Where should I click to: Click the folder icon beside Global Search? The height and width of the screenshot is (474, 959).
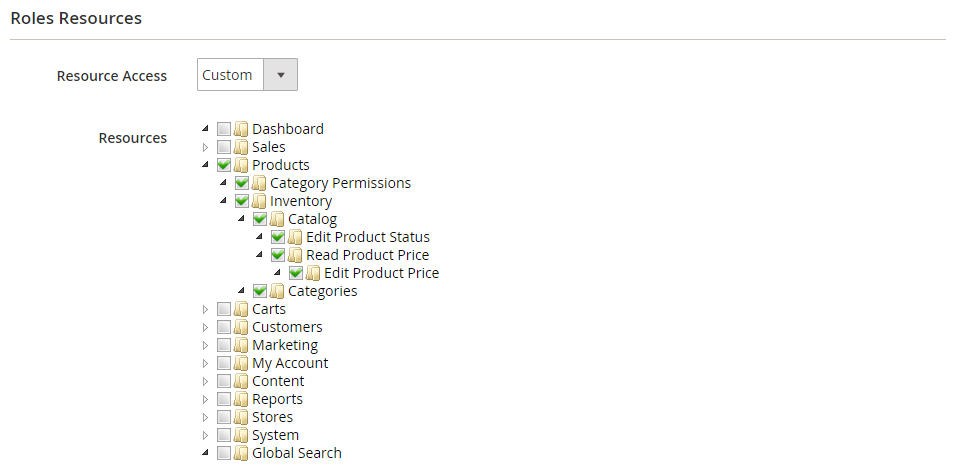[x=241, y=453]
